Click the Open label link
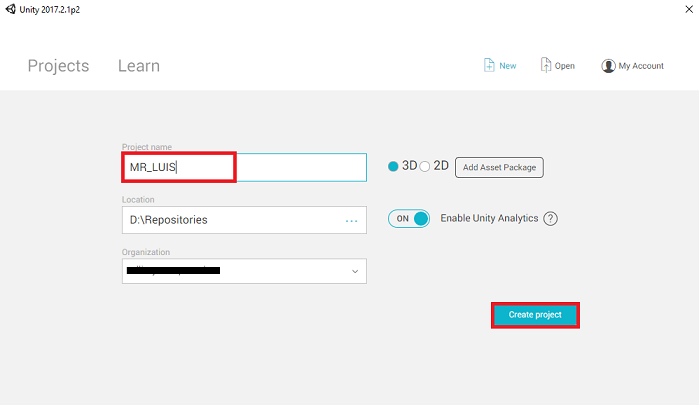 [x=565, y=66]
